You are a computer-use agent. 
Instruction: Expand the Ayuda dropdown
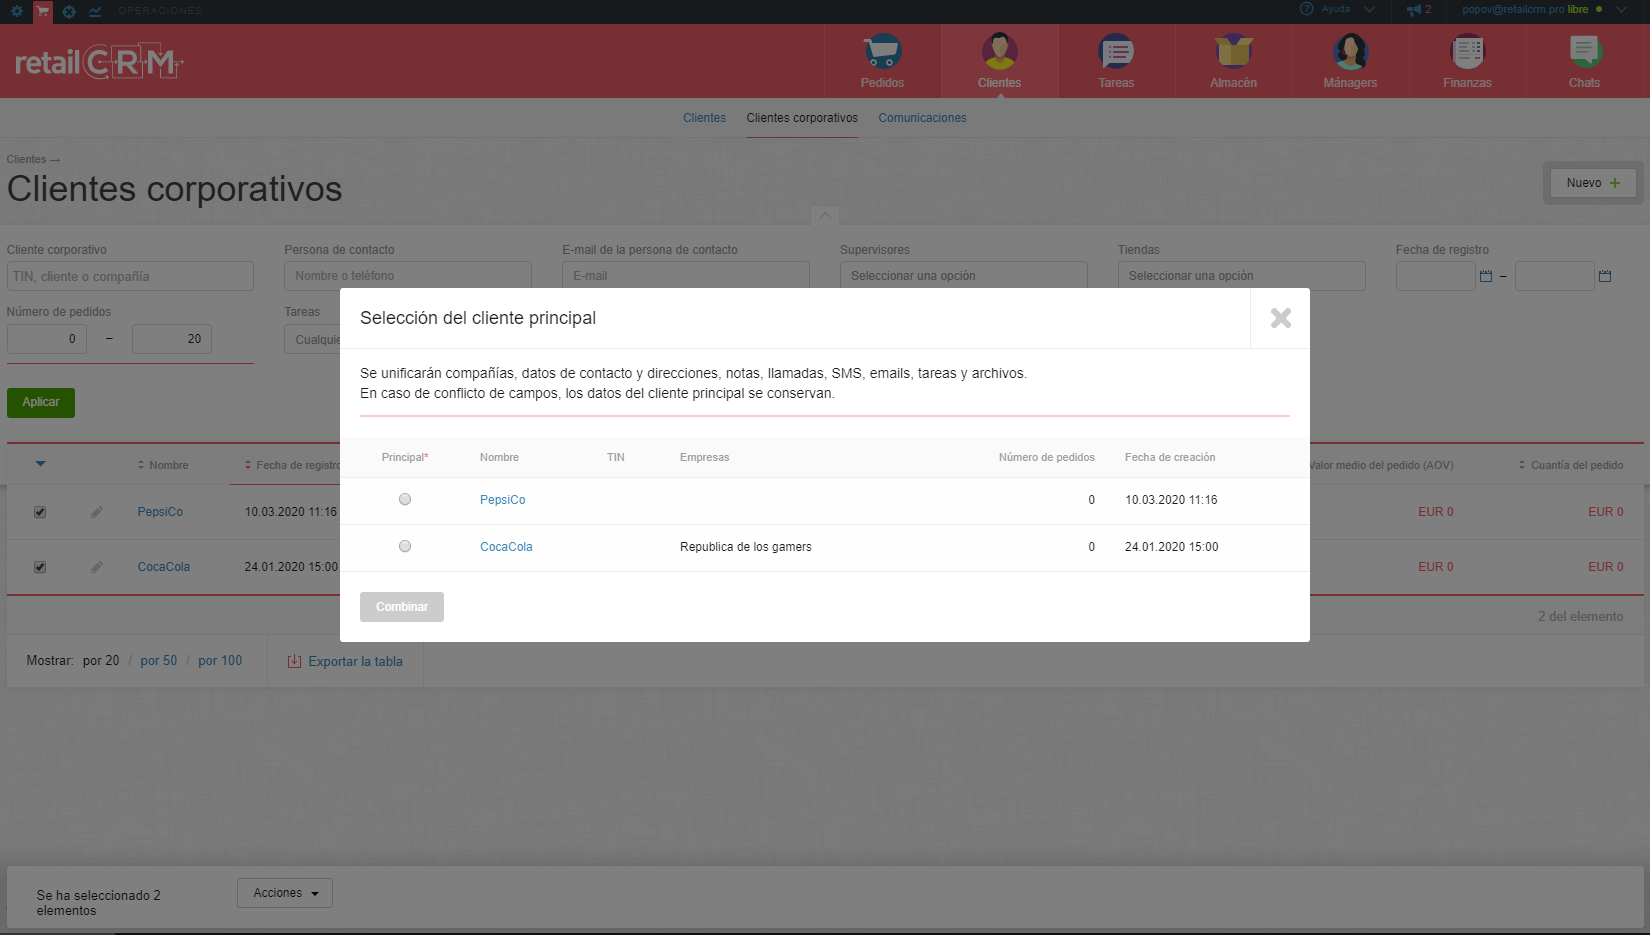(x=1369, y=9)
